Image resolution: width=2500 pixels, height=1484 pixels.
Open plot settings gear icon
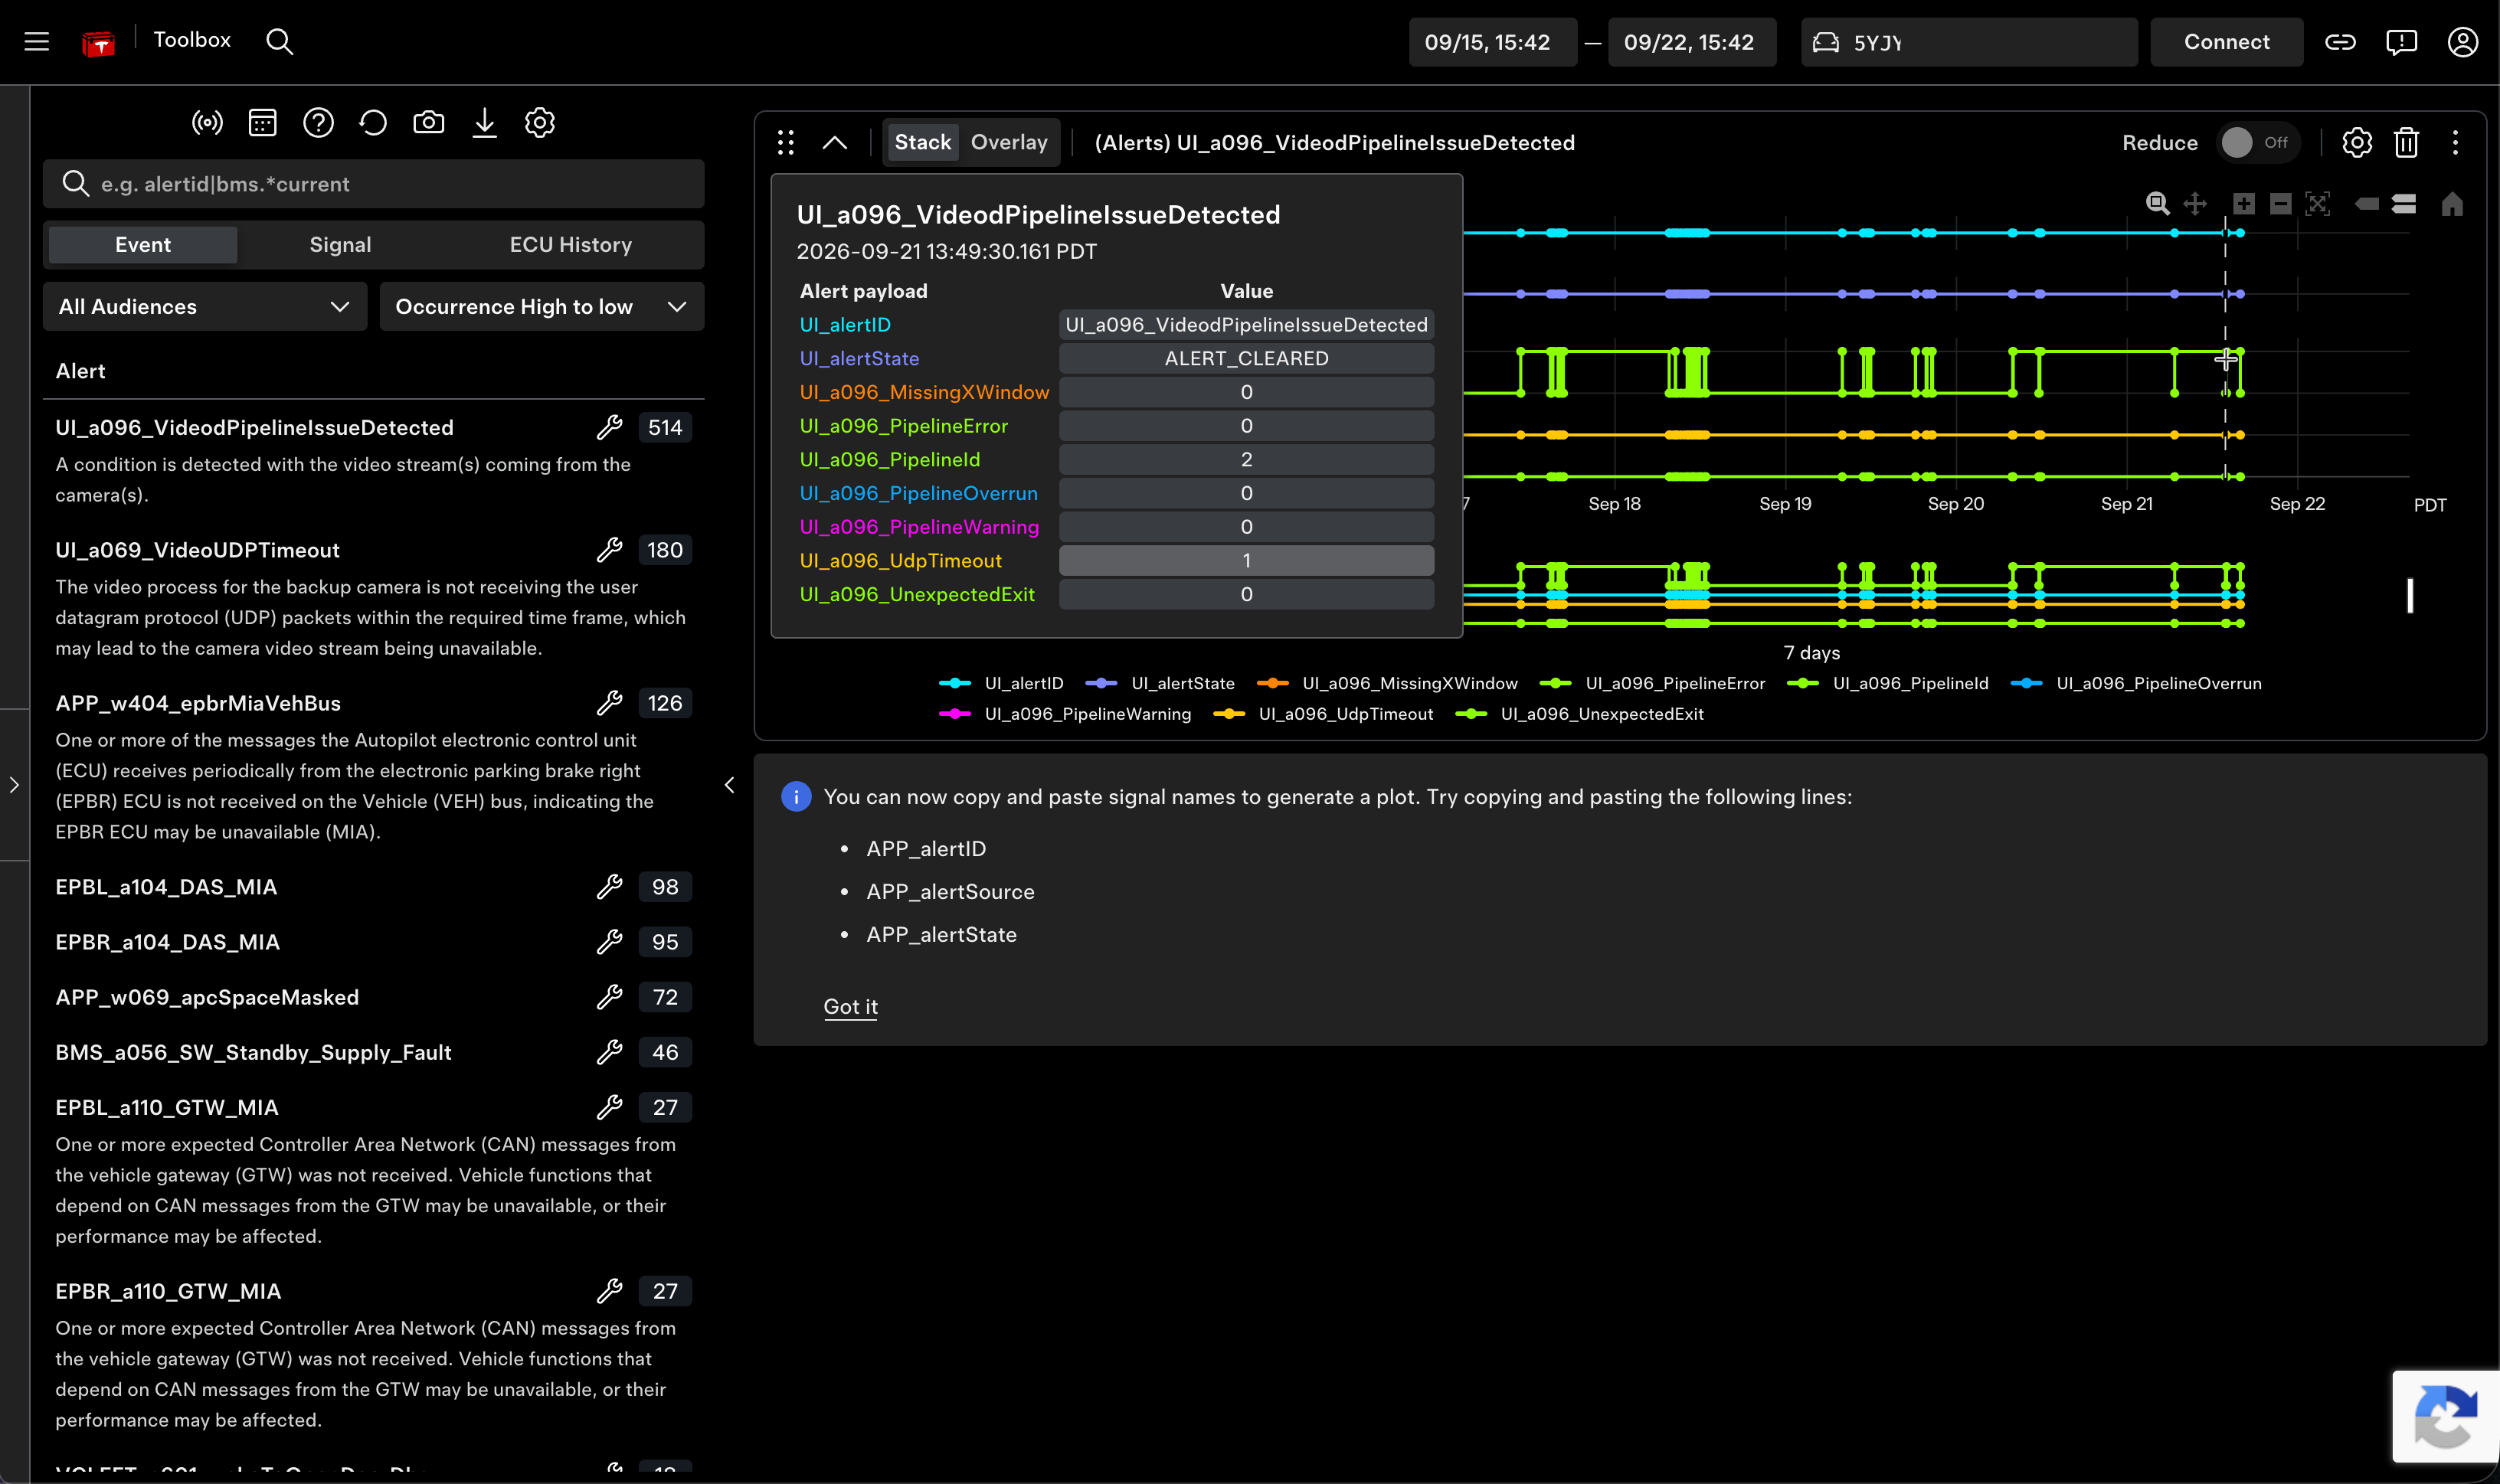[2357, 143]
